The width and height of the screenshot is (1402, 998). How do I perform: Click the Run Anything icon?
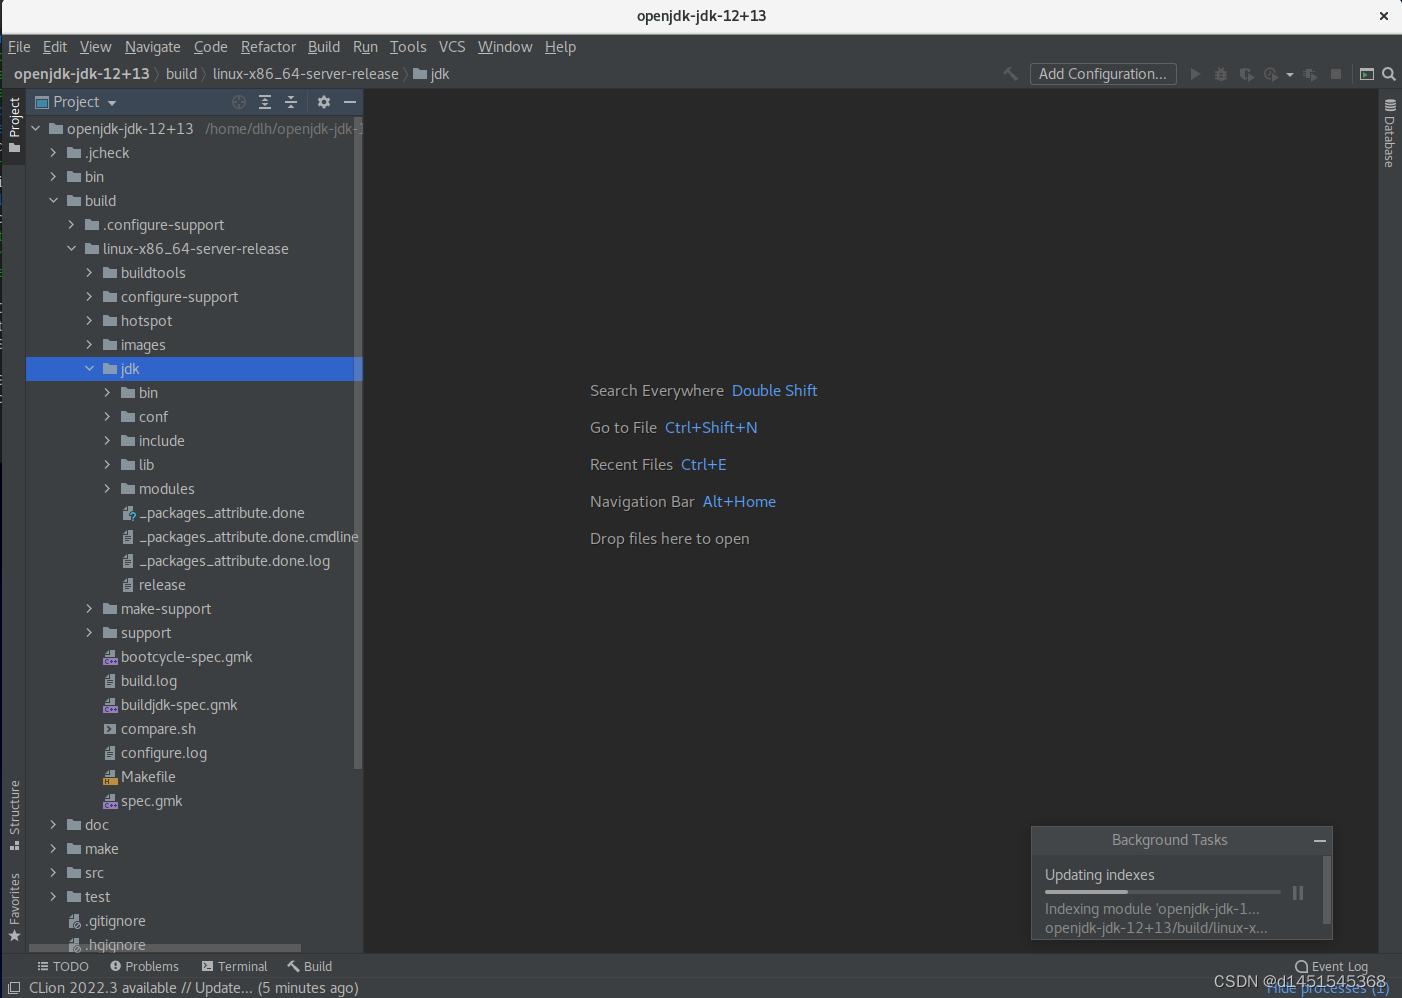(1367, 74)
